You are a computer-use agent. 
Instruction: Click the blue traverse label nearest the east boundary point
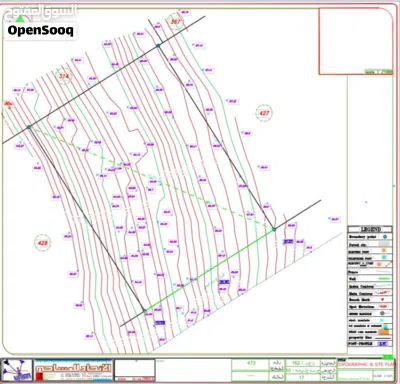(288, 241)
